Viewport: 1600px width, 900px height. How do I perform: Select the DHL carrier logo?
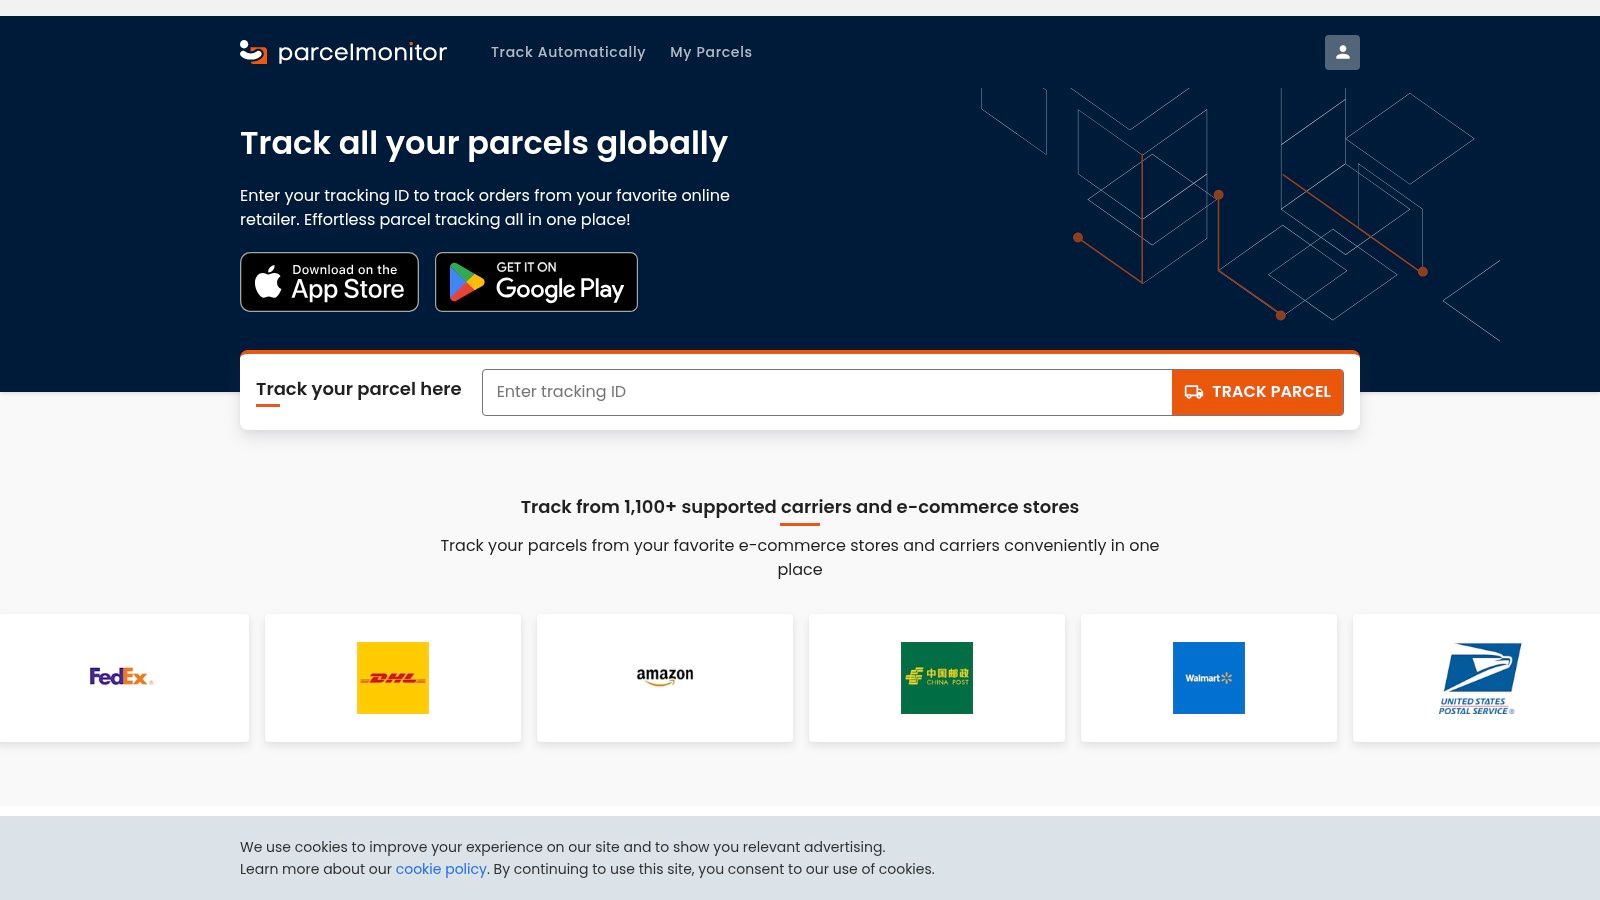point(393,677)
